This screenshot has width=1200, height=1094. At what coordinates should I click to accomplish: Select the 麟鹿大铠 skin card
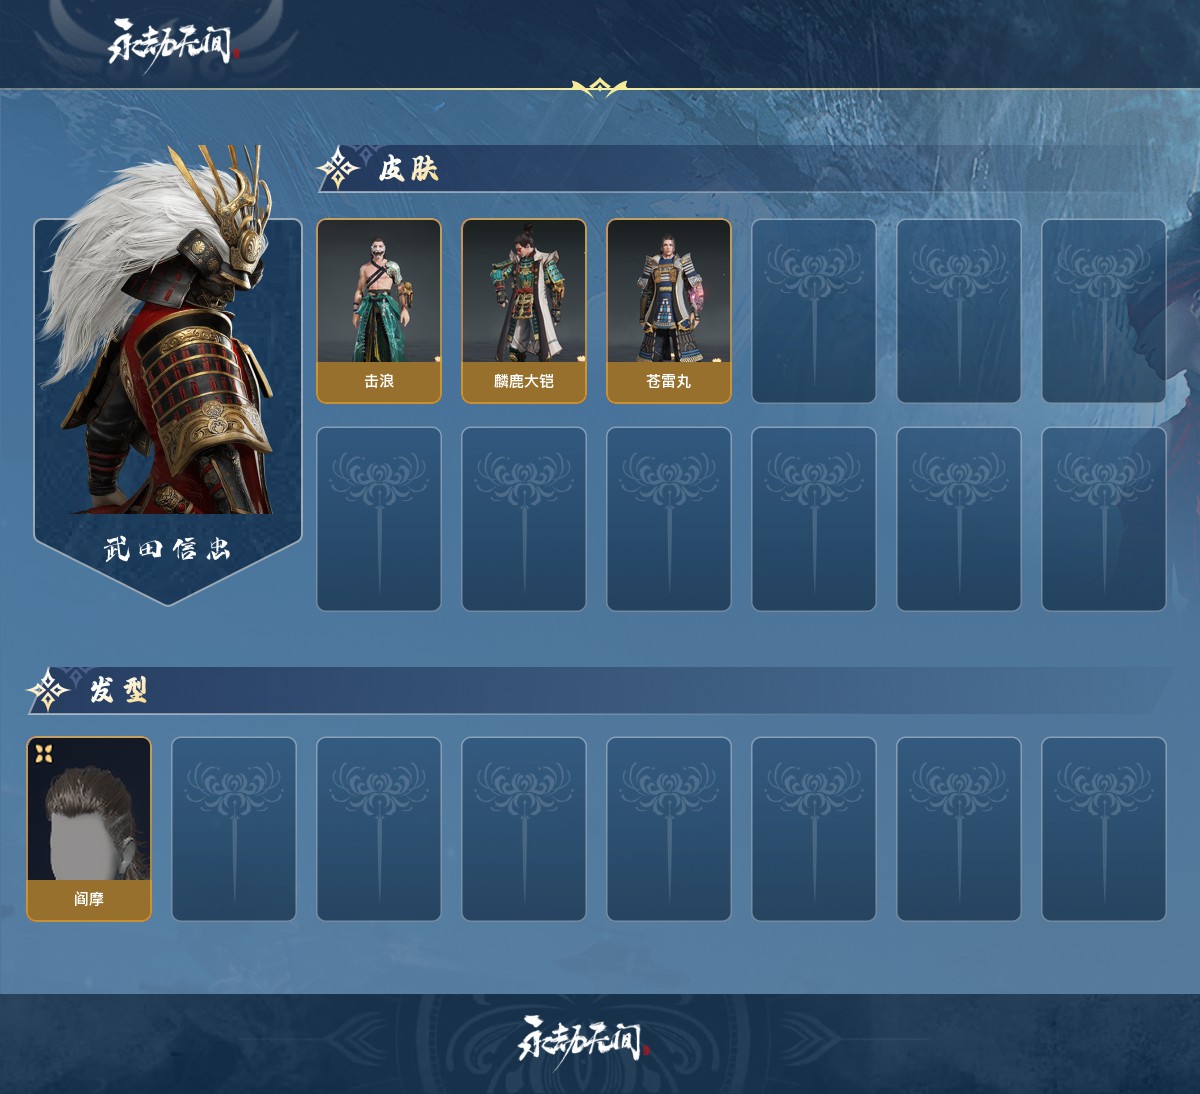[x=524, y=311]
